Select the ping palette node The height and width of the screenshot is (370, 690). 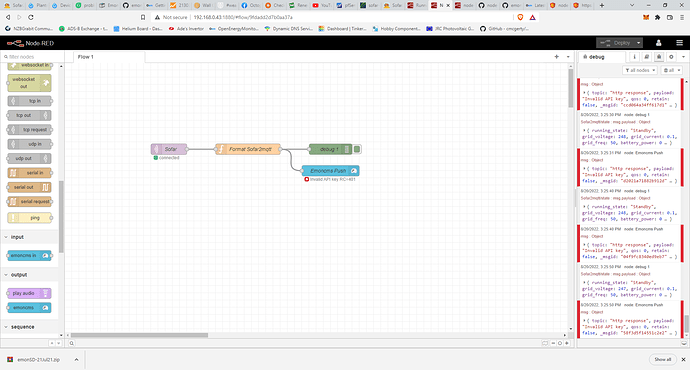pyautogui.click(x=29, y=218)
